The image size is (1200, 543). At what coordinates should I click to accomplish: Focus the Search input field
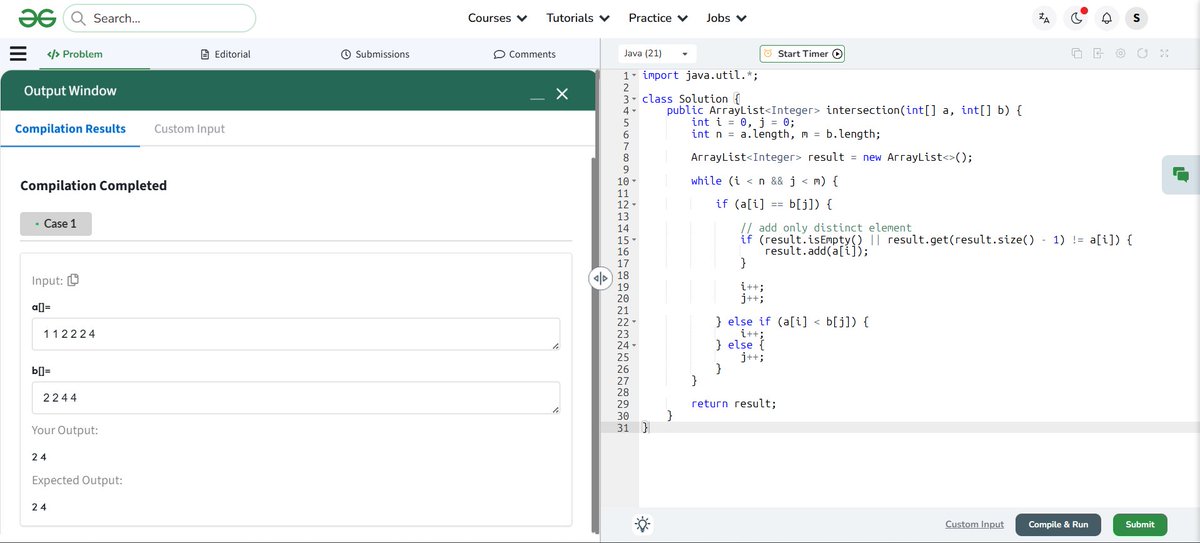pos(160,18)
